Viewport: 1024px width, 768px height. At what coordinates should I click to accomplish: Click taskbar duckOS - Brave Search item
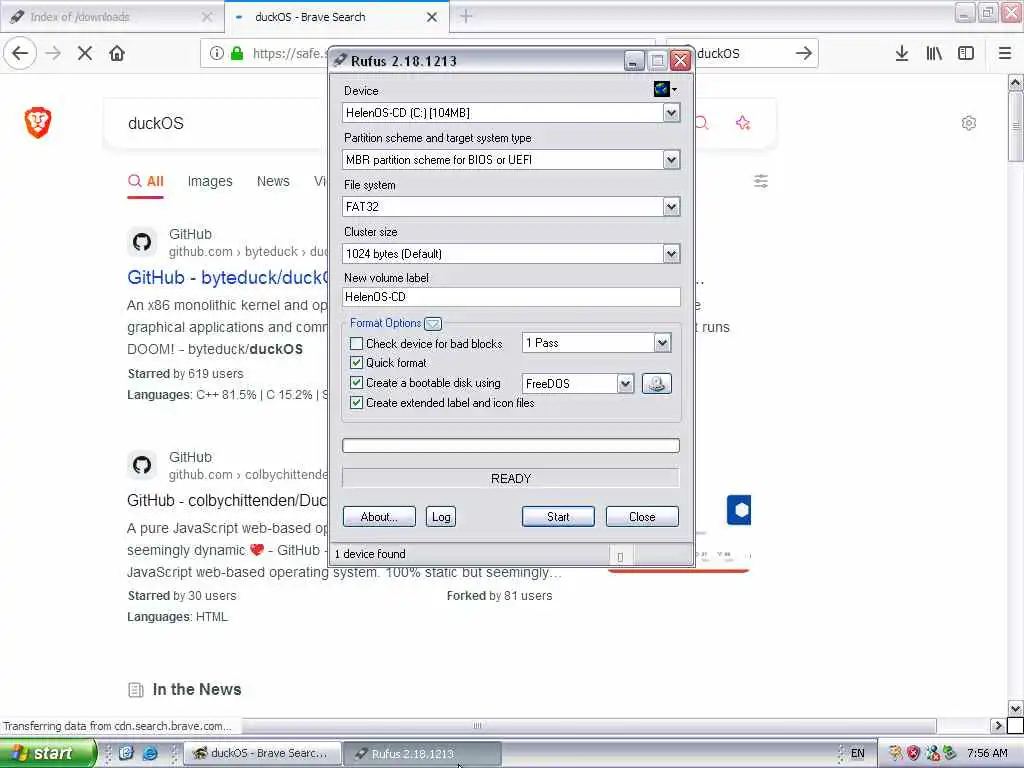coord(263,753)
